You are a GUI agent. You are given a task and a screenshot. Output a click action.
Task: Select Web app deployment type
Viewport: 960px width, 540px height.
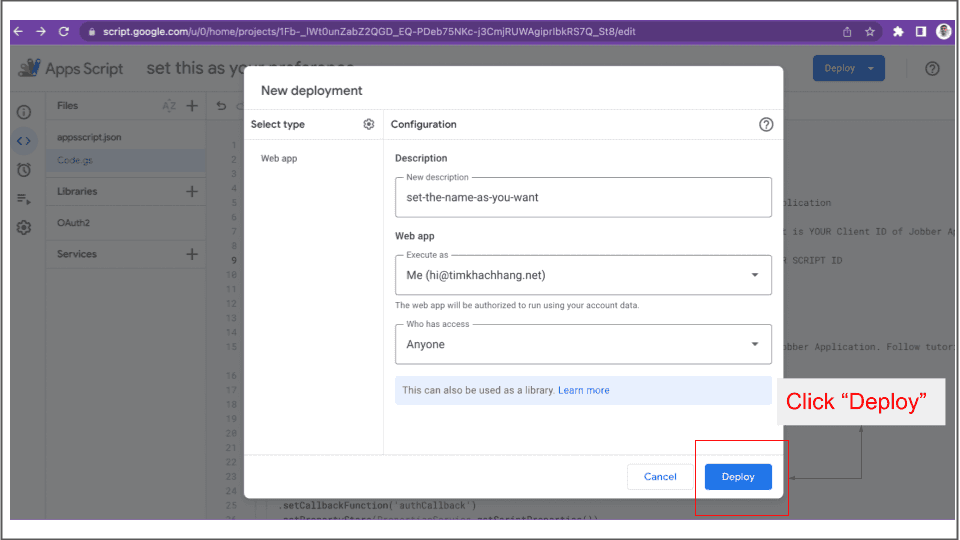(279, 158)
